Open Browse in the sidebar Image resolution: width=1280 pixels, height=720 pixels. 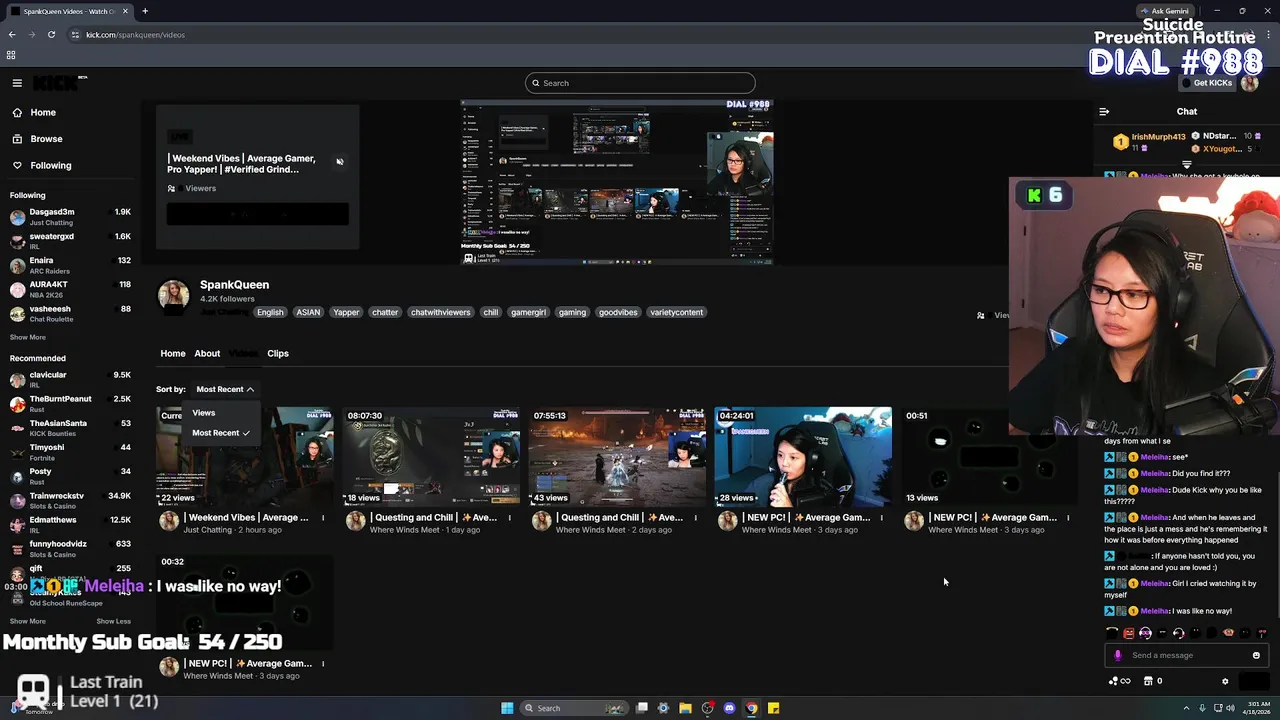coord(38,139)
